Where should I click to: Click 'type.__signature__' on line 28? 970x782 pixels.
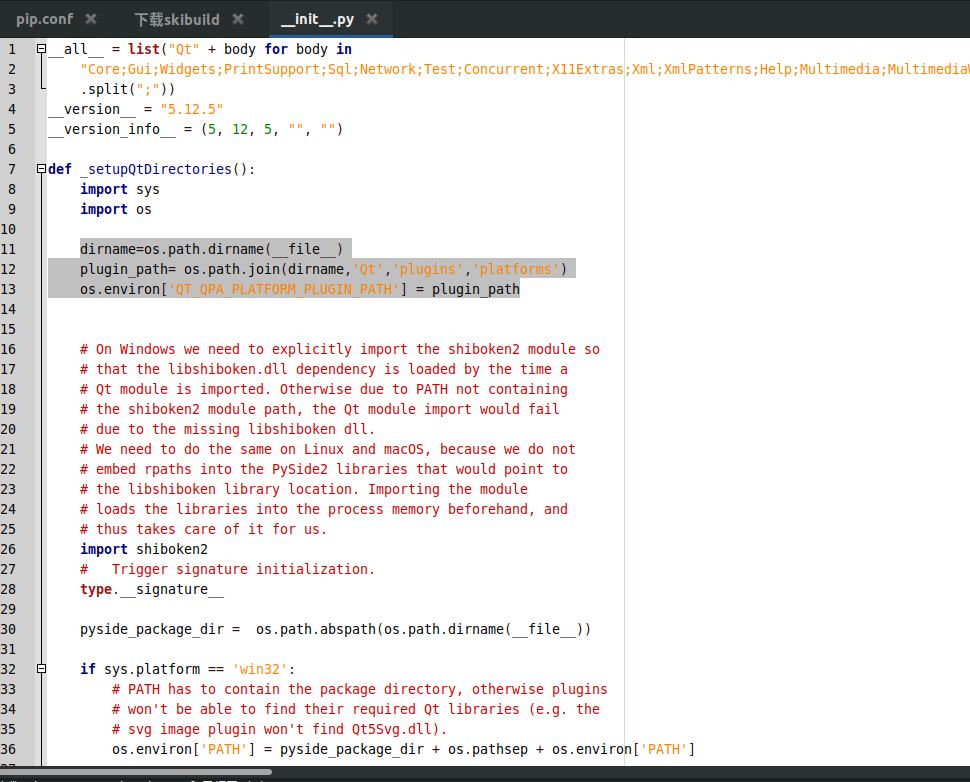point(152,589)
